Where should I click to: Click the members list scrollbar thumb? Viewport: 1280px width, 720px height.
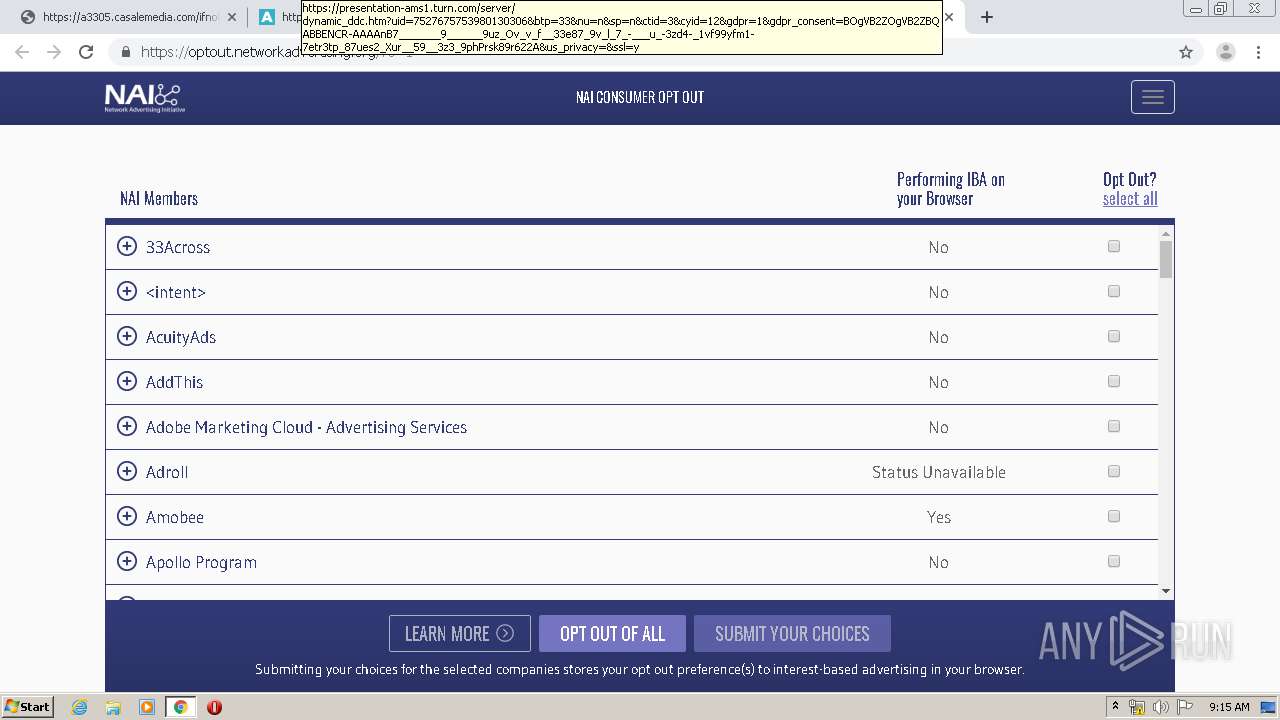(x=1166, y=259)
